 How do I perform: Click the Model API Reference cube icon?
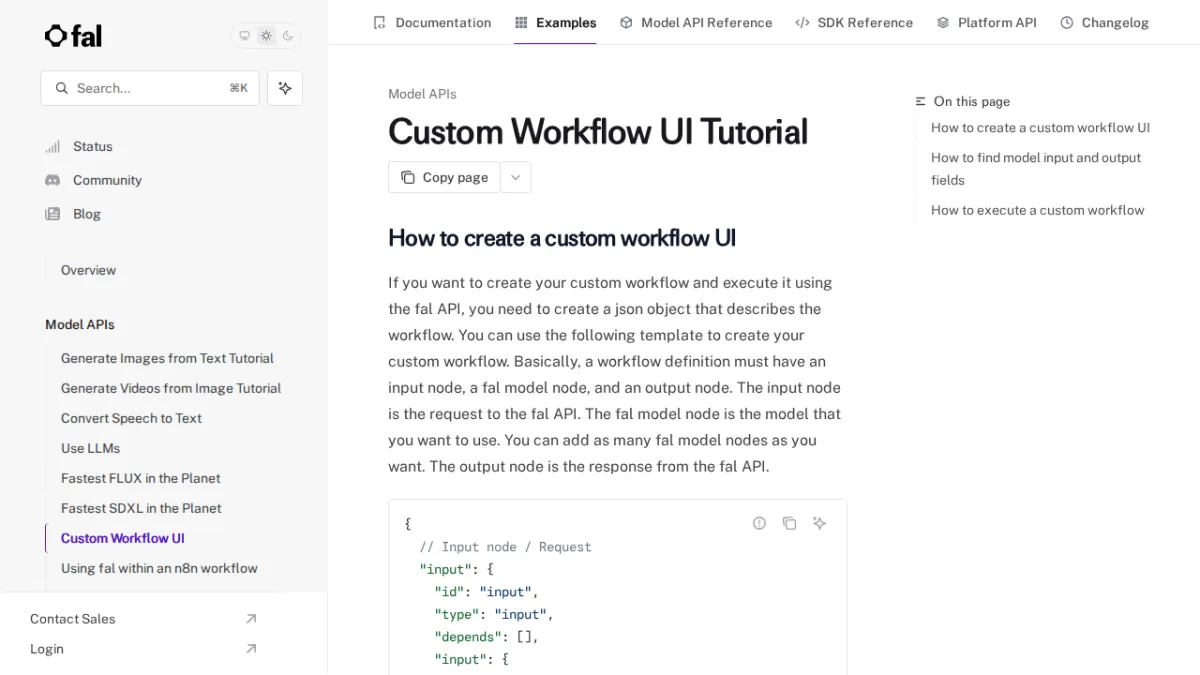click(626, 22)
